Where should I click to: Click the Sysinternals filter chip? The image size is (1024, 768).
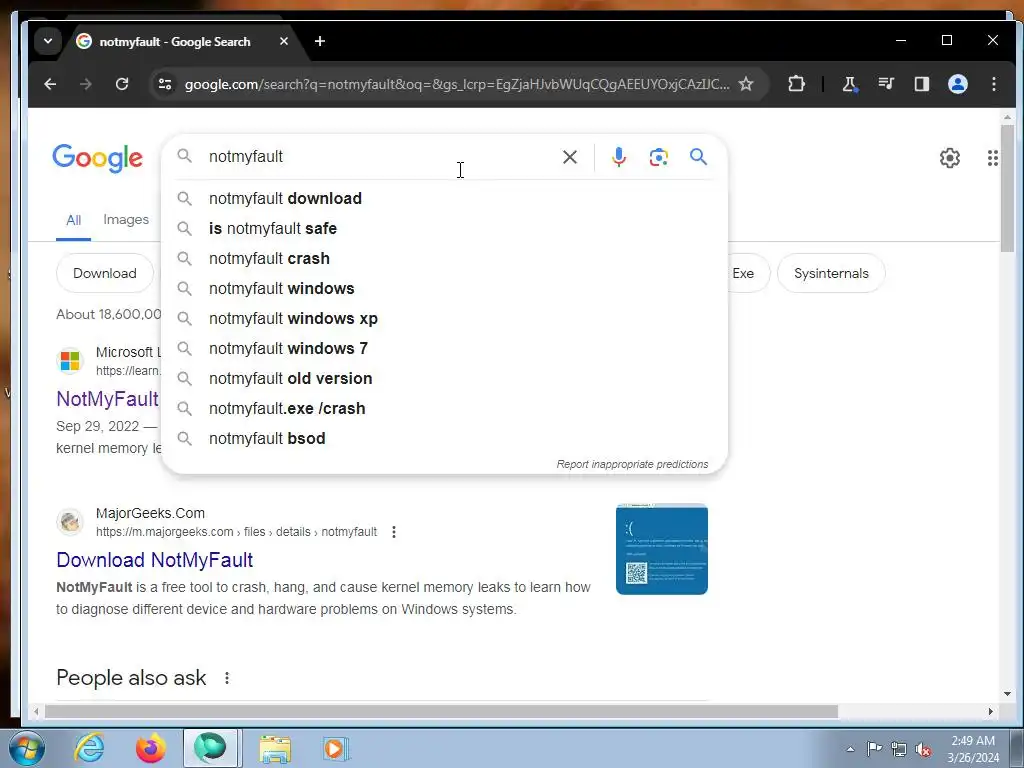(x=831, y=273)
